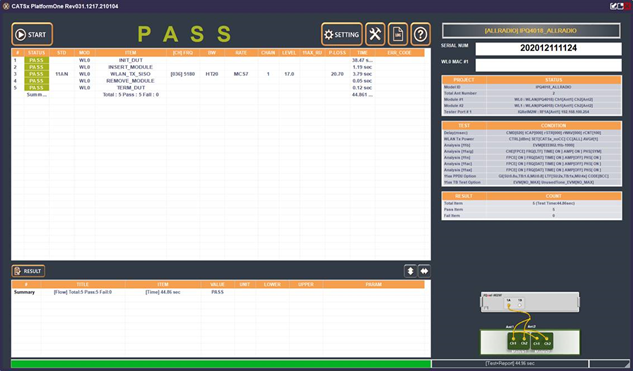The width and height of the screenshot is (633, 371).
Task: Select the REMOVE_MODULE test row
Action: (218, 81)
